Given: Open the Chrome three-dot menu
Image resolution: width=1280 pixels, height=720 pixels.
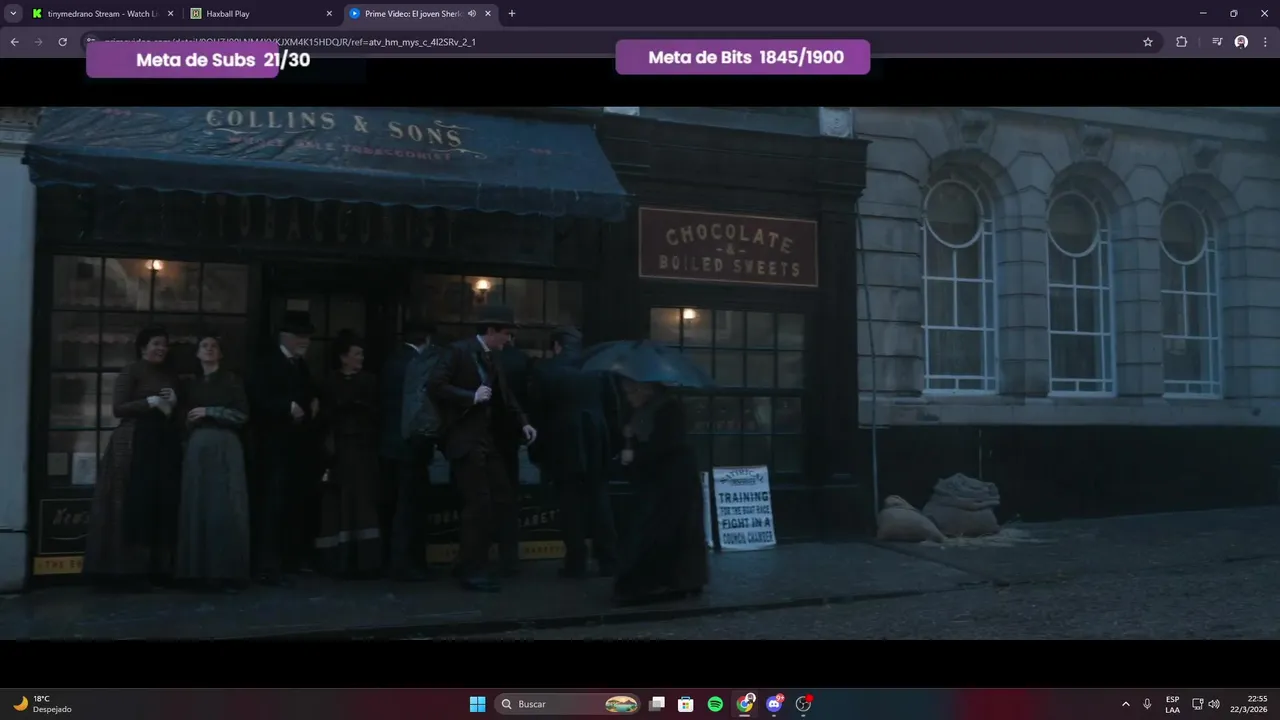Looking at the screenshot, I should (1265, 42).
